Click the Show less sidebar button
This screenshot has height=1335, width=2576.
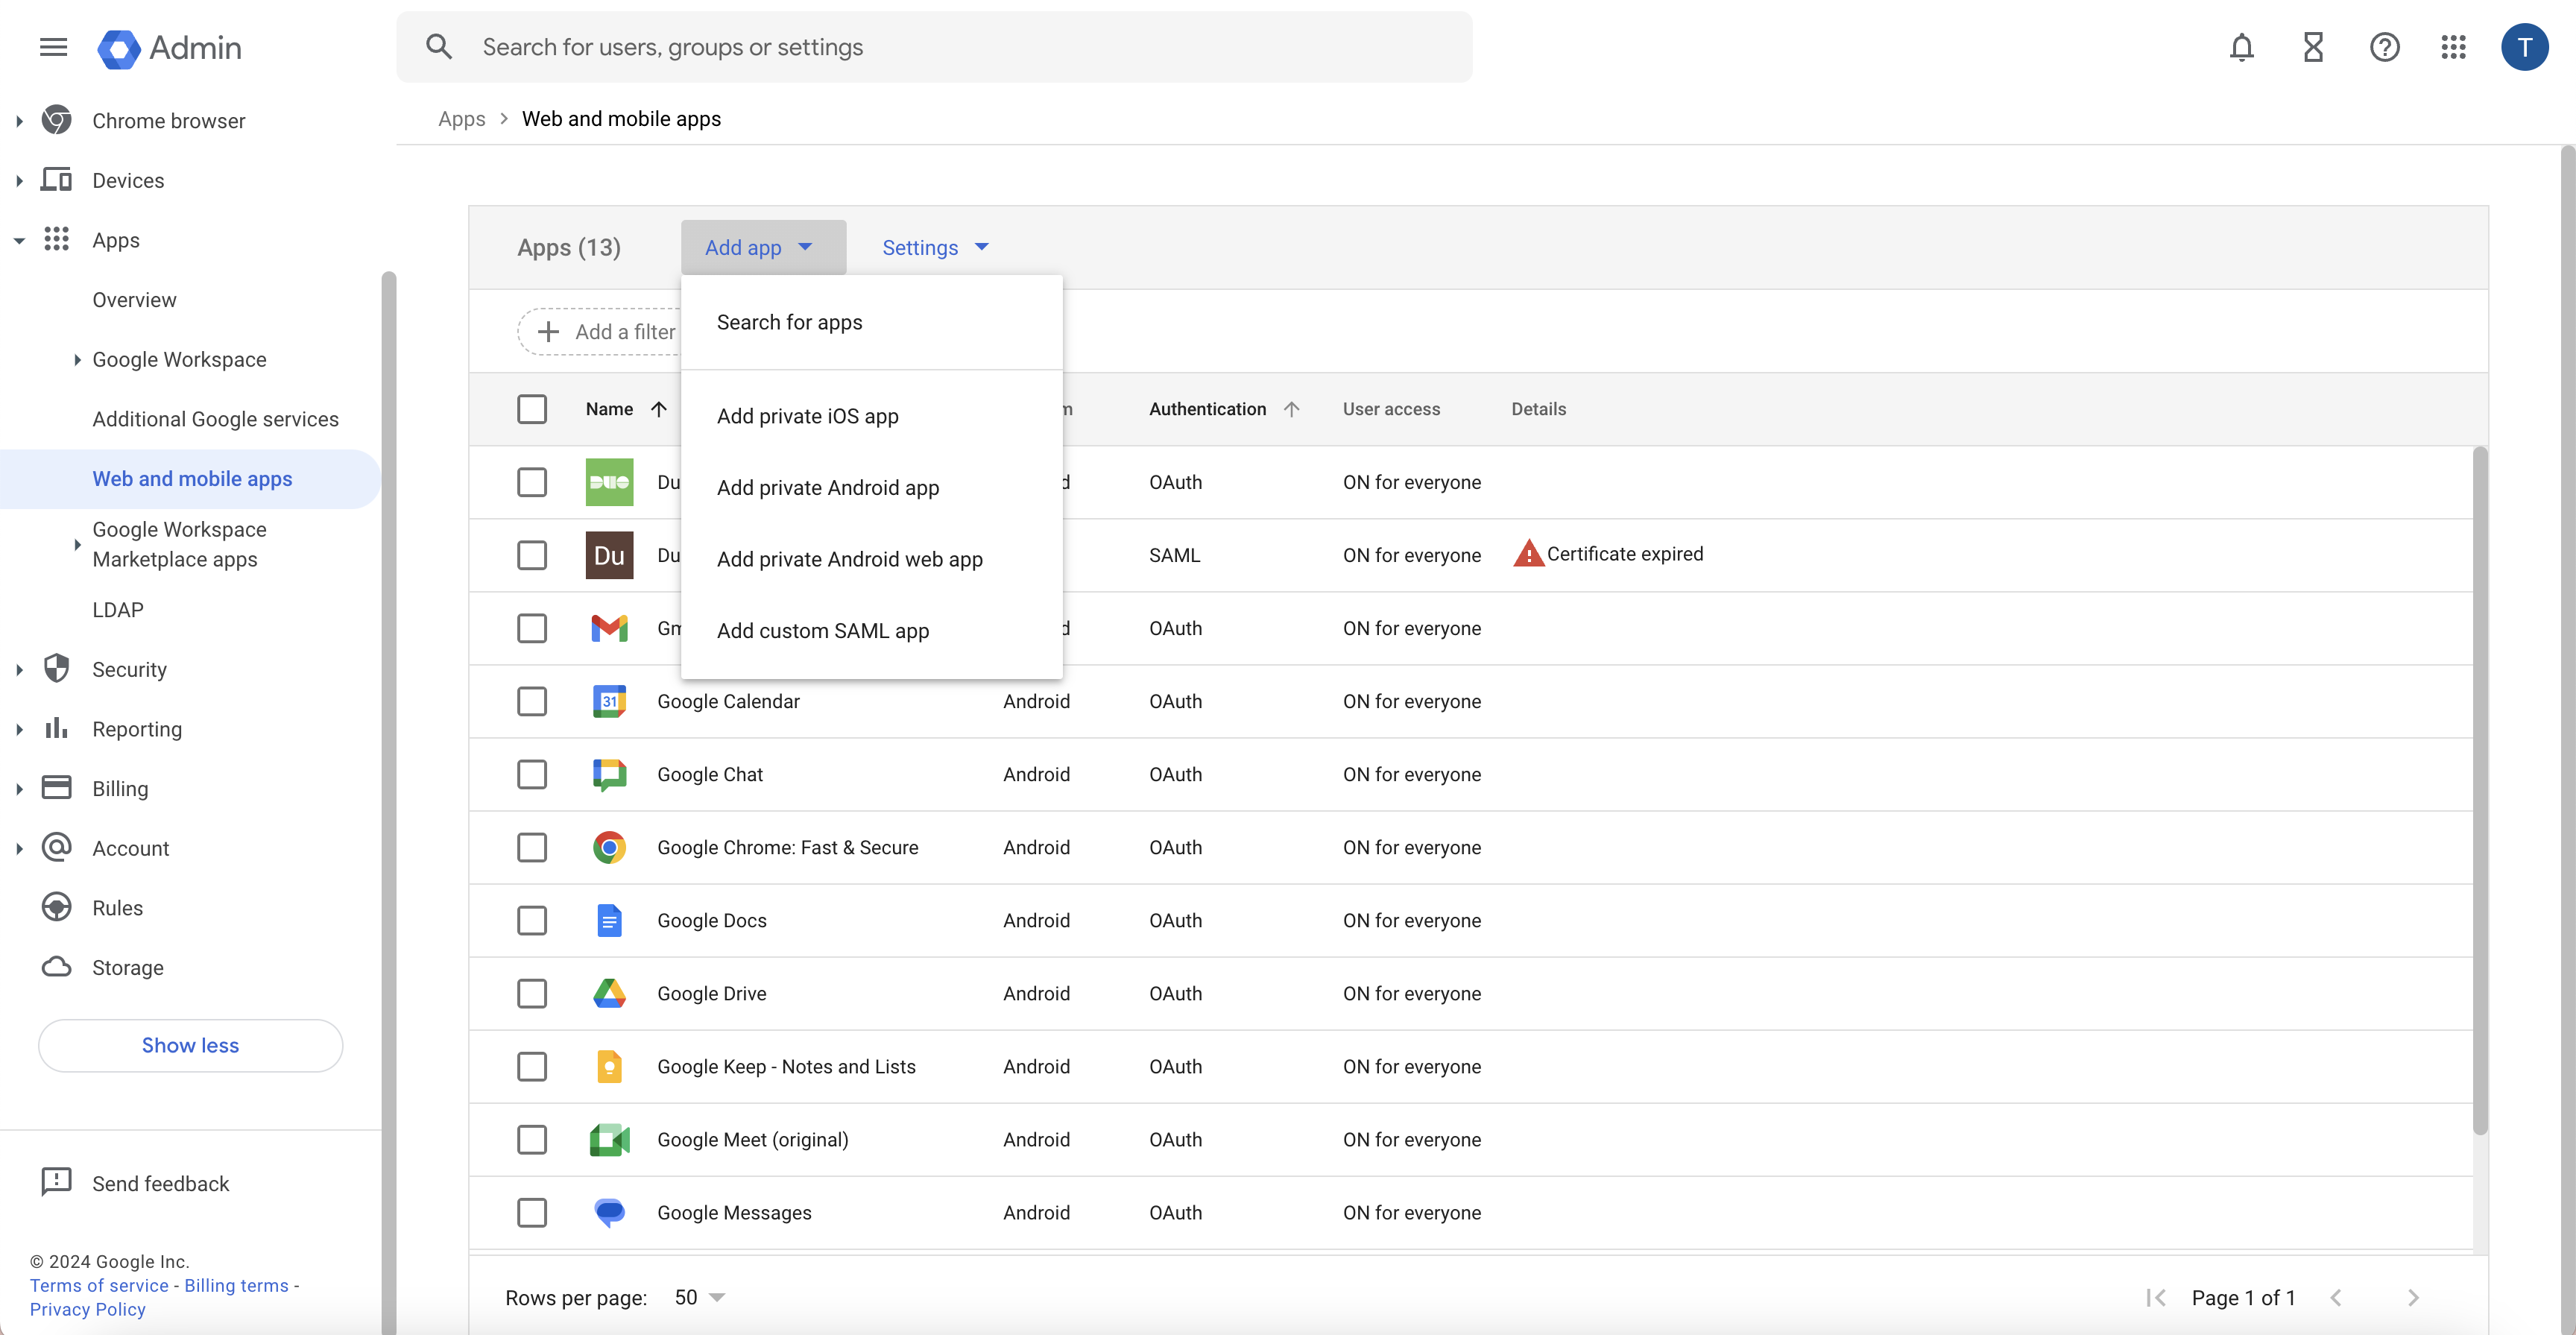(190, 1045)
